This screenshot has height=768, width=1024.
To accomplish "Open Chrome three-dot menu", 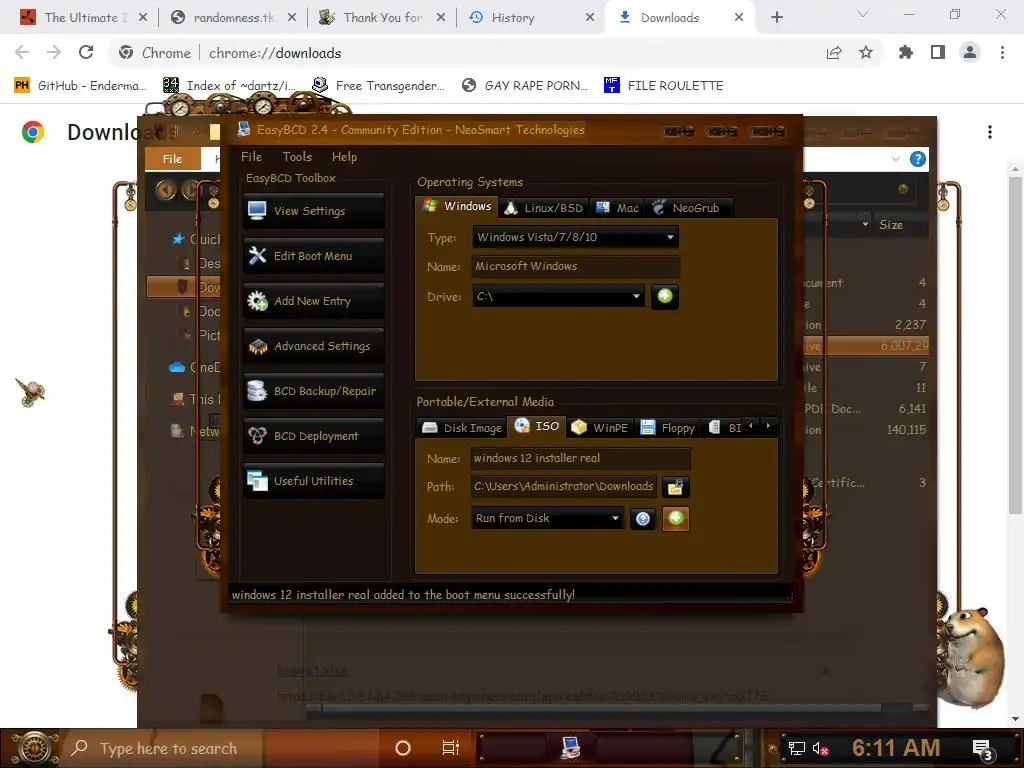I will tap(1002, 52).
